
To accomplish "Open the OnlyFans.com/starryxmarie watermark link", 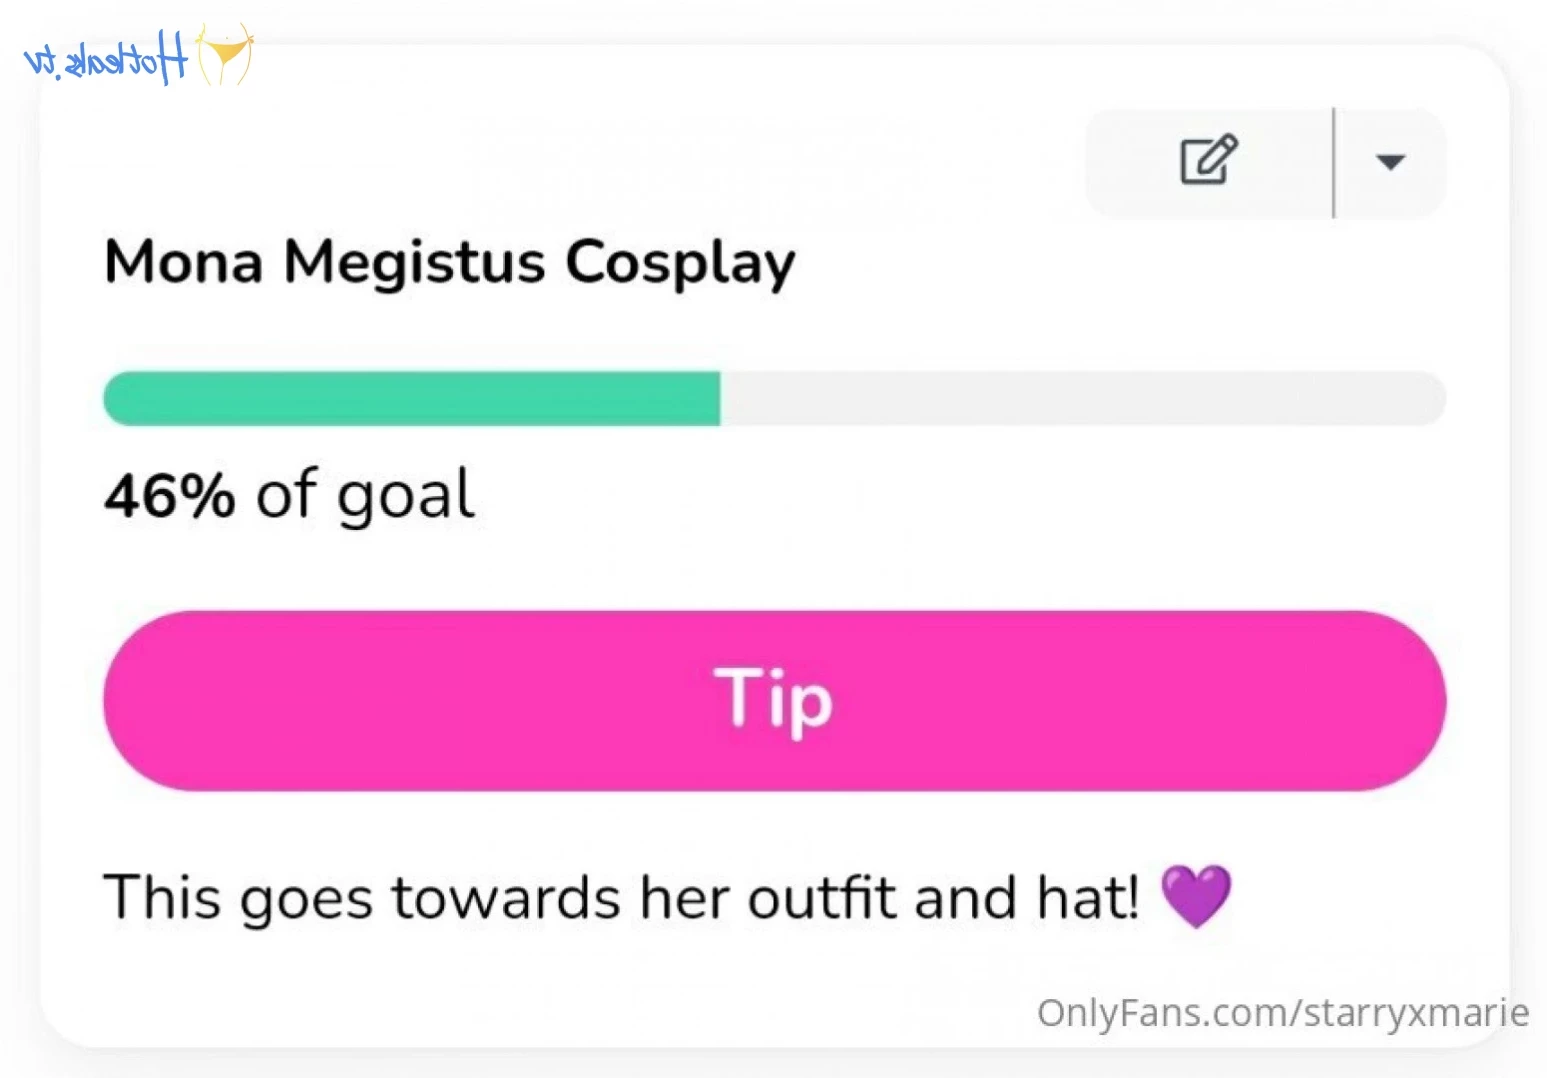I will pos(1282,1013).
